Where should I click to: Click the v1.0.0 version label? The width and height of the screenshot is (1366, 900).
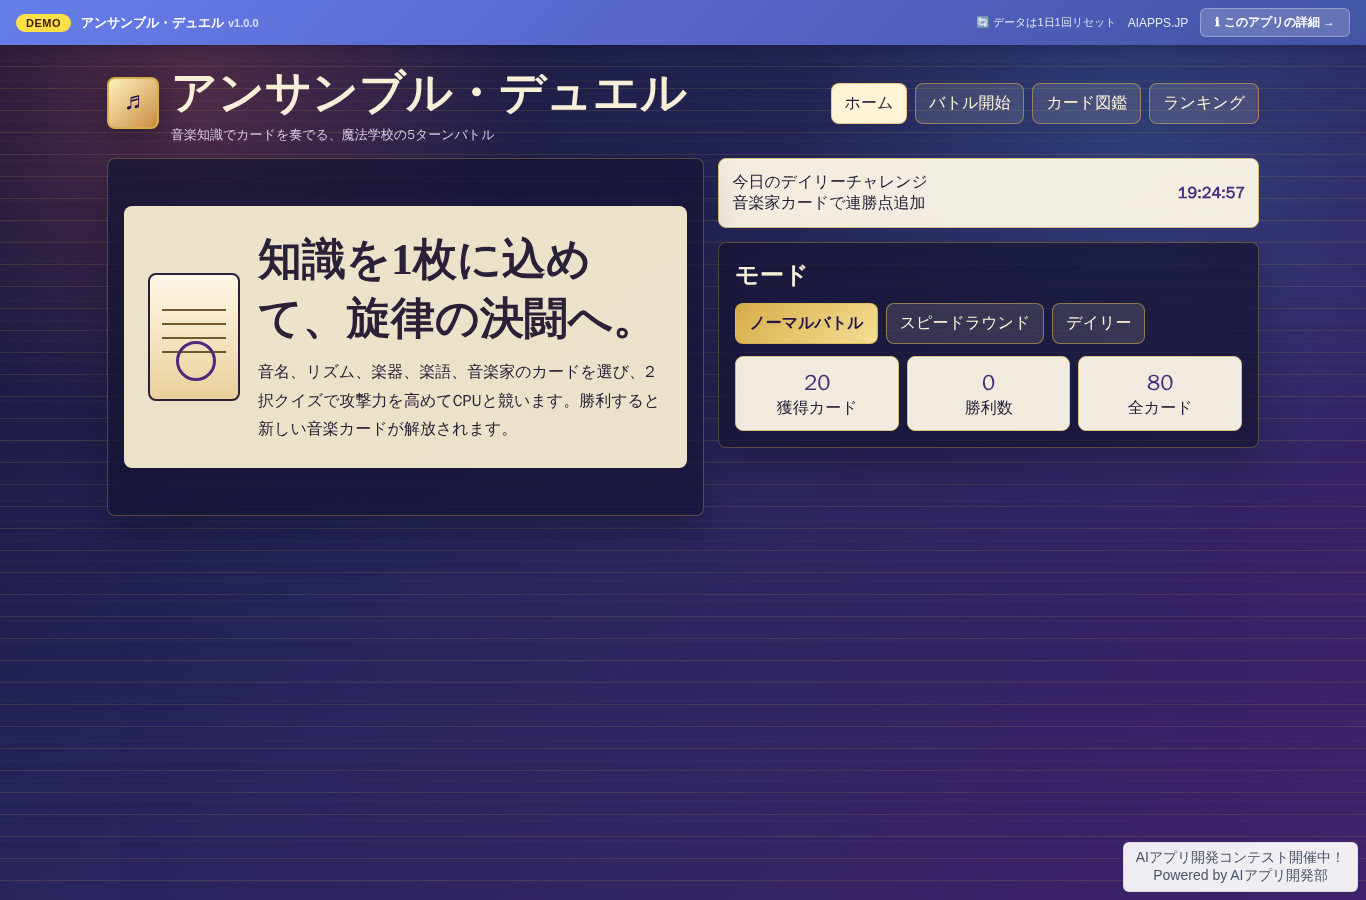pos(243,23)
